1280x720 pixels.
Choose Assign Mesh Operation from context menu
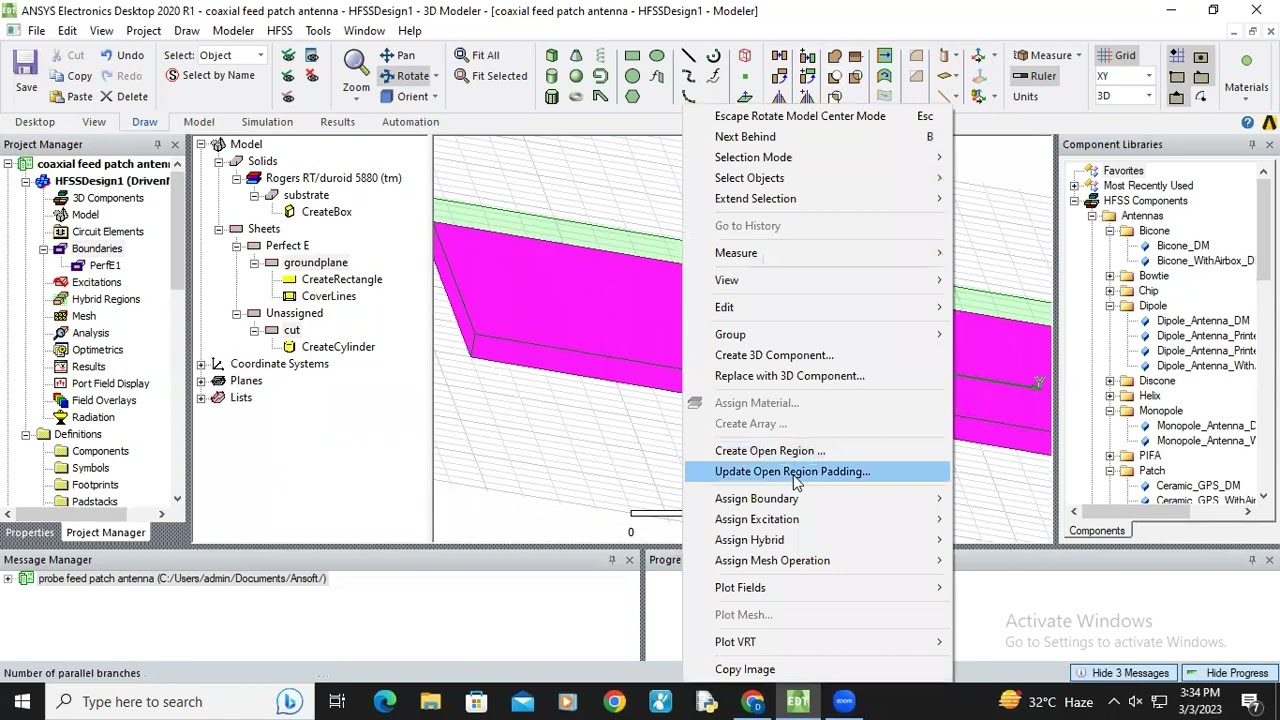click(816, 561)
